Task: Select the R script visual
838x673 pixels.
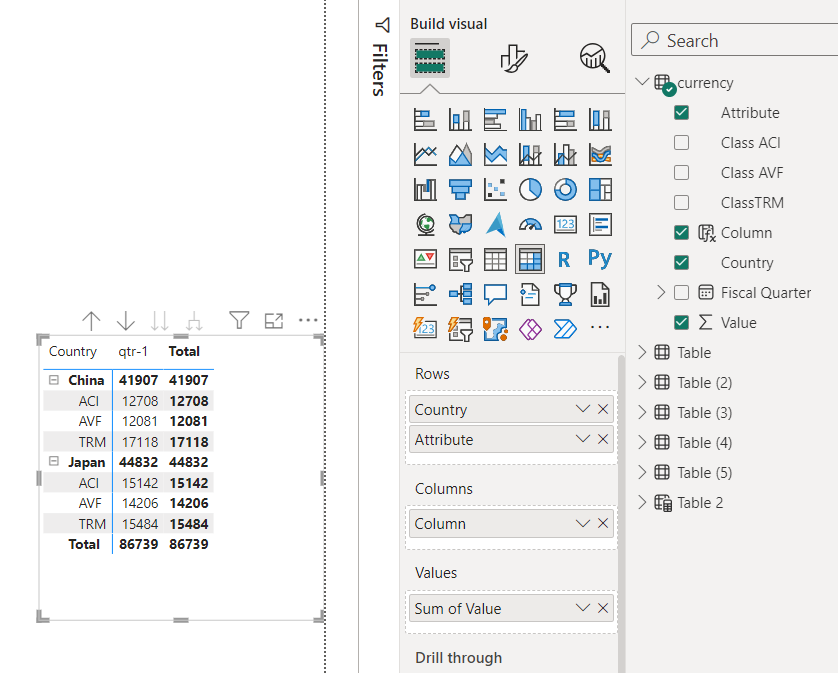Action: pos(564,259)
